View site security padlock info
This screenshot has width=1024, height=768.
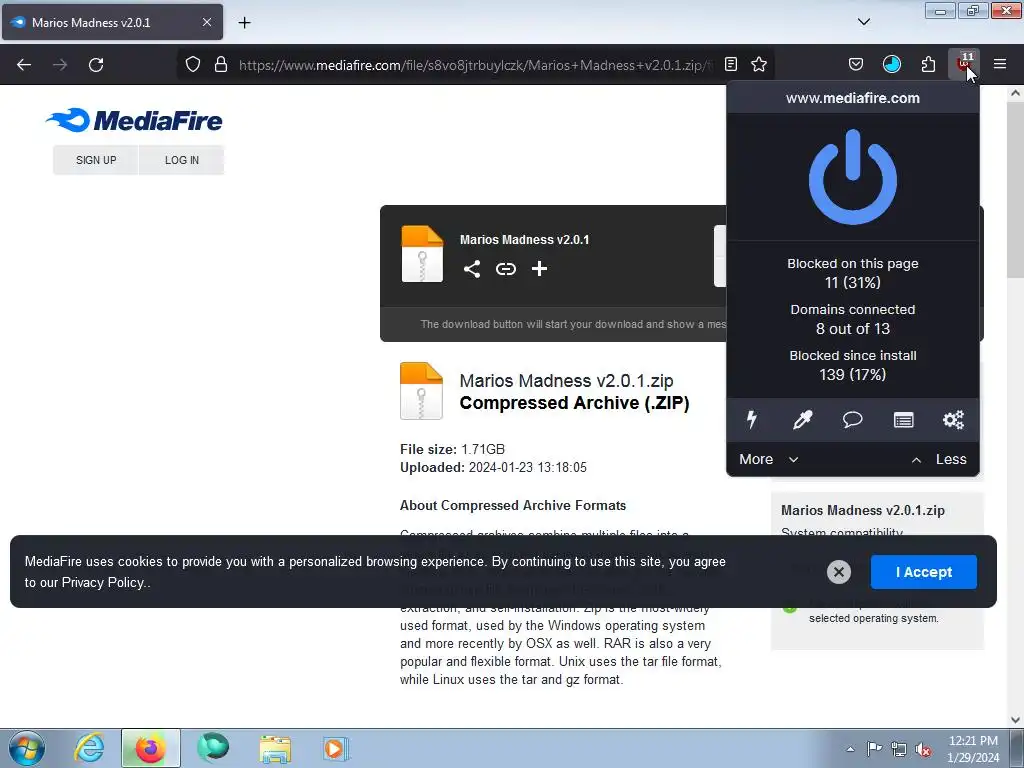pyautogui.click(x=221, y=64)
